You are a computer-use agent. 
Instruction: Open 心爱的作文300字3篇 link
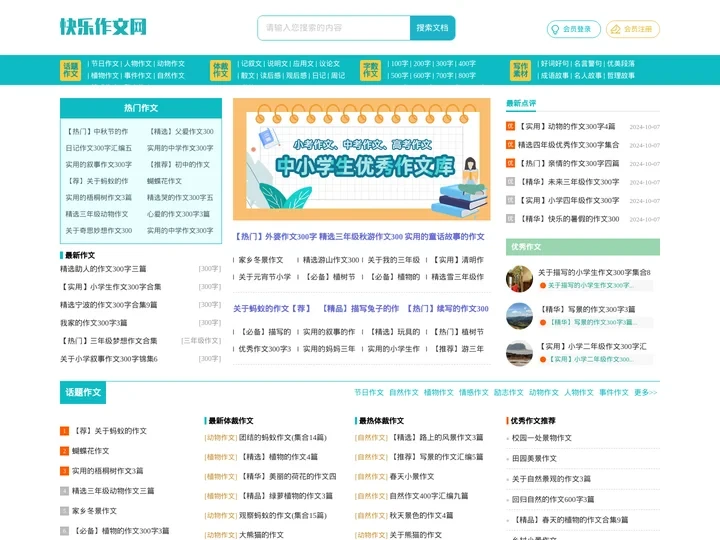178,214
